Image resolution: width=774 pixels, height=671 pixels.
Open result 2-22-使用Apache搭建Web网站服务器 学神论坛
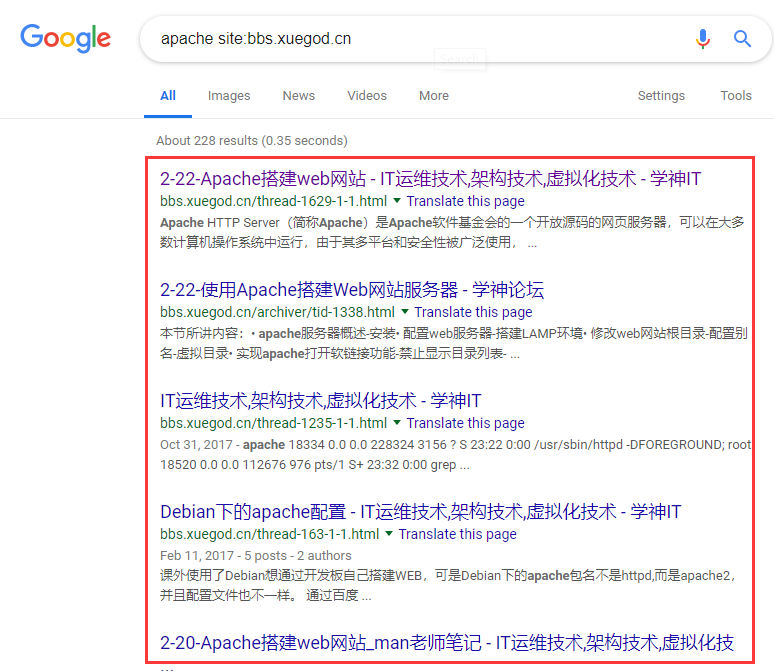coord(352,290)
